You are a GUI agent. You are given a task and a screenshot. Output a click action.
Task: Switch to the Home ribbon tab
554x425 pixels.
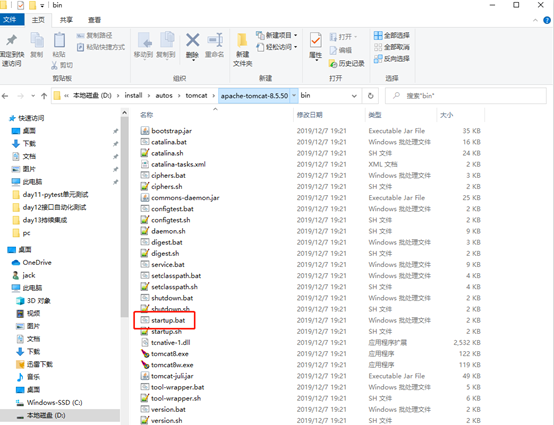[x=38, y=20]
